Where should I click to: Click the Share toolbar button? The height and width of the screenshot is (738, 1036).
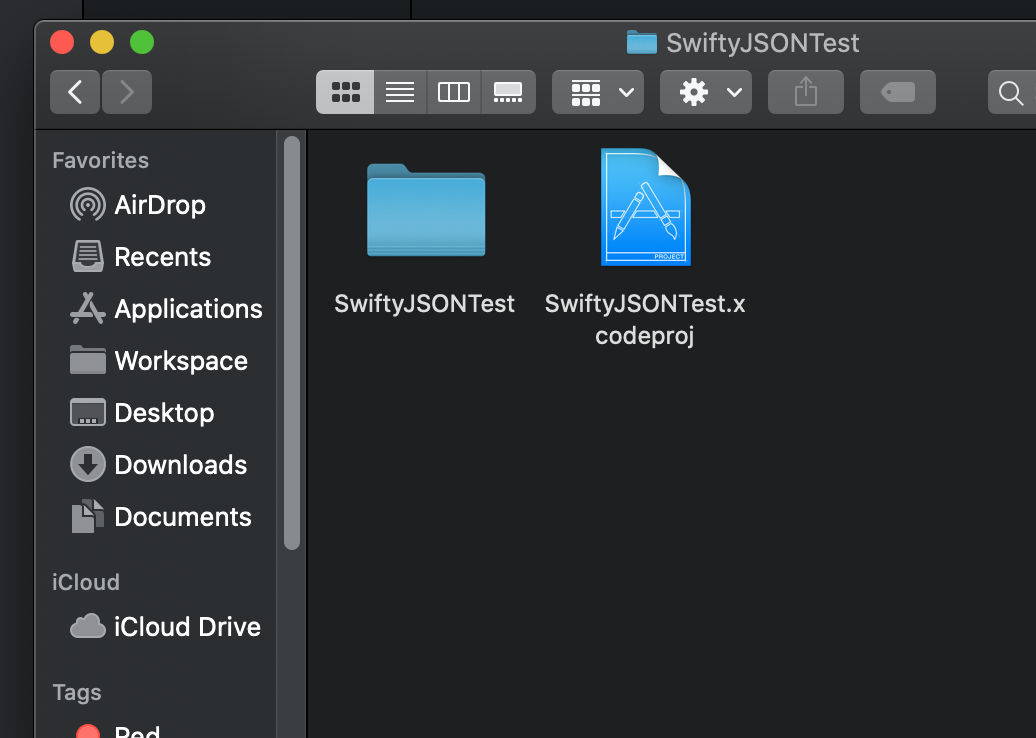point(805,92)
